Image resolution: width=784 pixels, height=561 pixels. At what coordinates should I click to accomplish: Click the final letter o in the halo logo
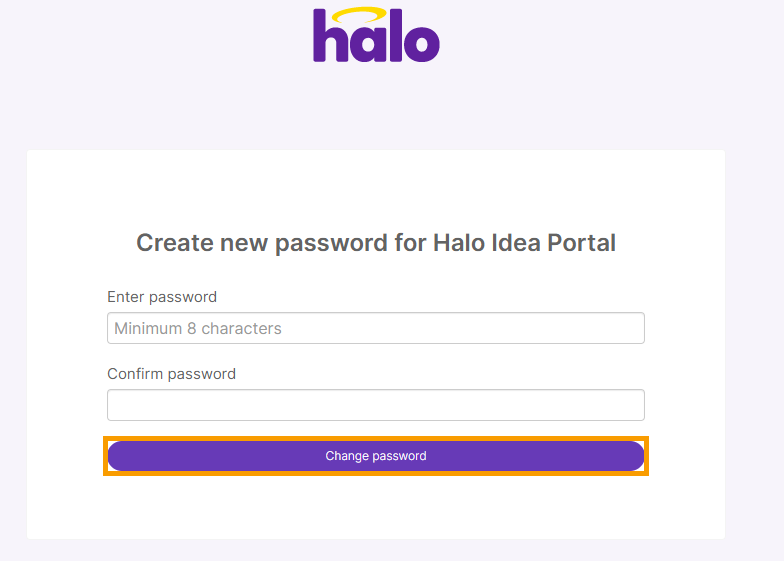[422, 43]
